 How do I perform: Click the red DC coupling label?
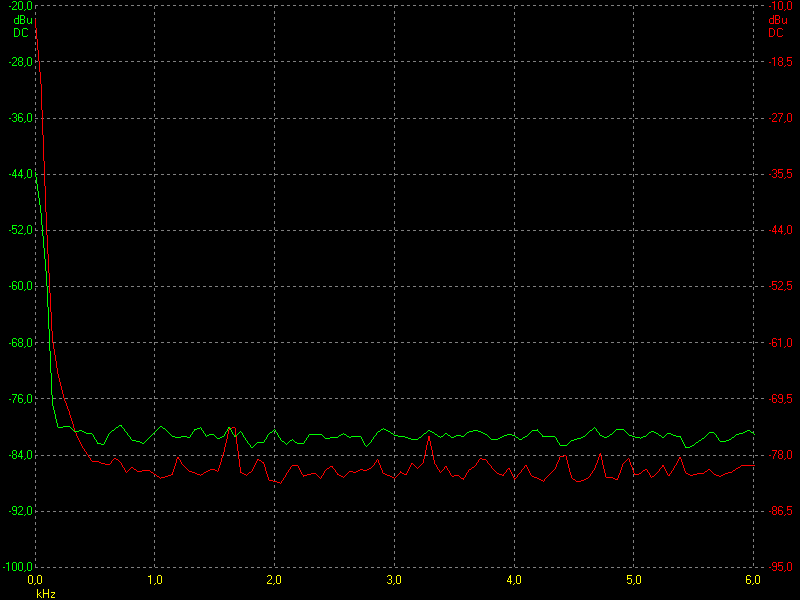click(776, 33)
